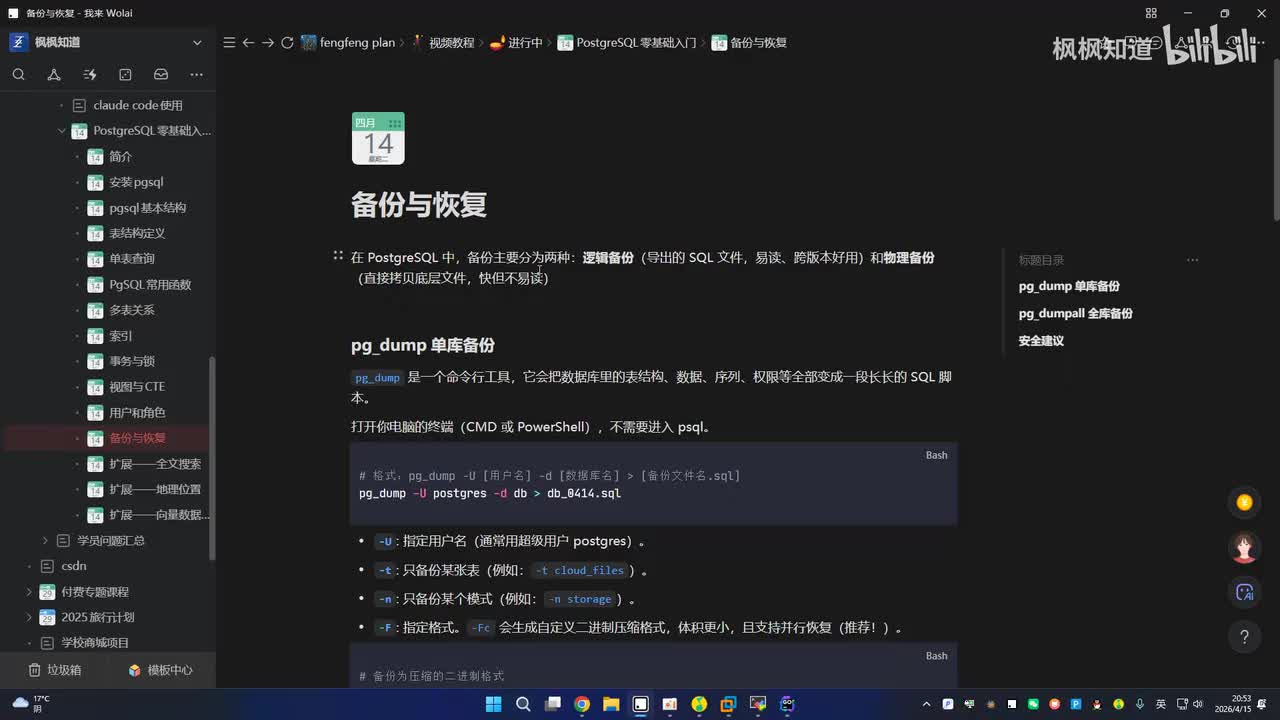
Task: Open the 枫枫知道 workspace dropdown
Action: 197,42
